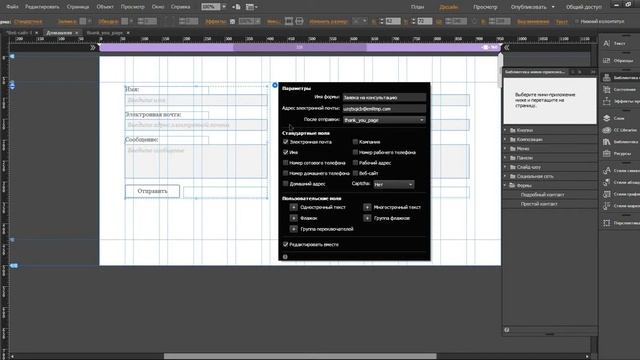Uncheck the Электронная почта checkbox

(285, 142)
